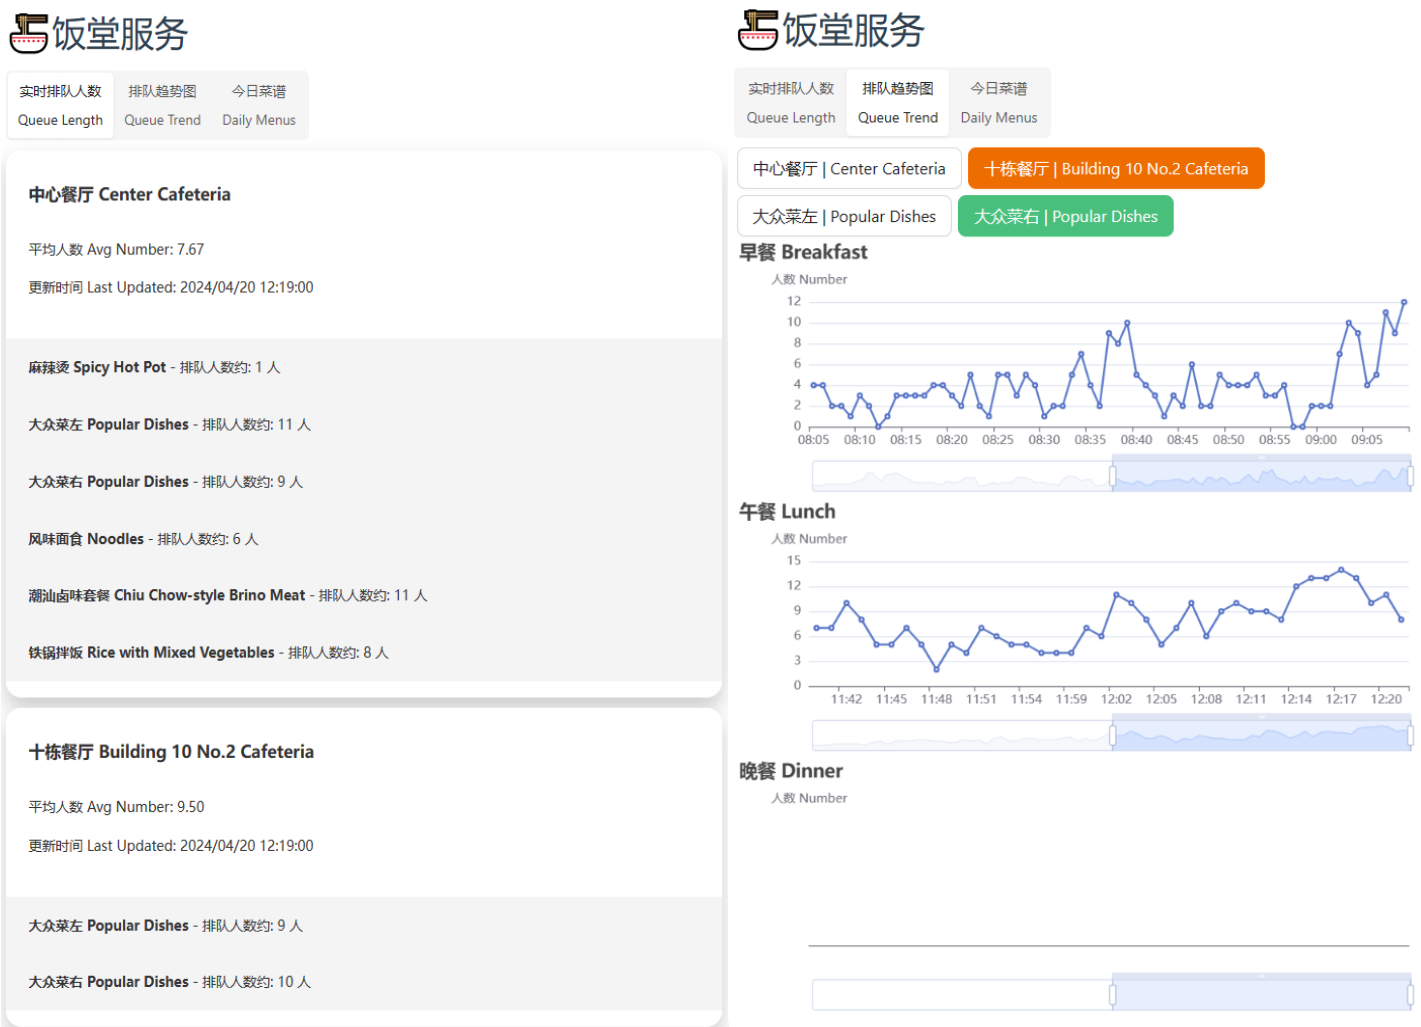Image resolution: width=1421 pixels, height=1027 pixels.
Task: Click the 12:02 label on Lunch axis
Action: [1116, 699]
